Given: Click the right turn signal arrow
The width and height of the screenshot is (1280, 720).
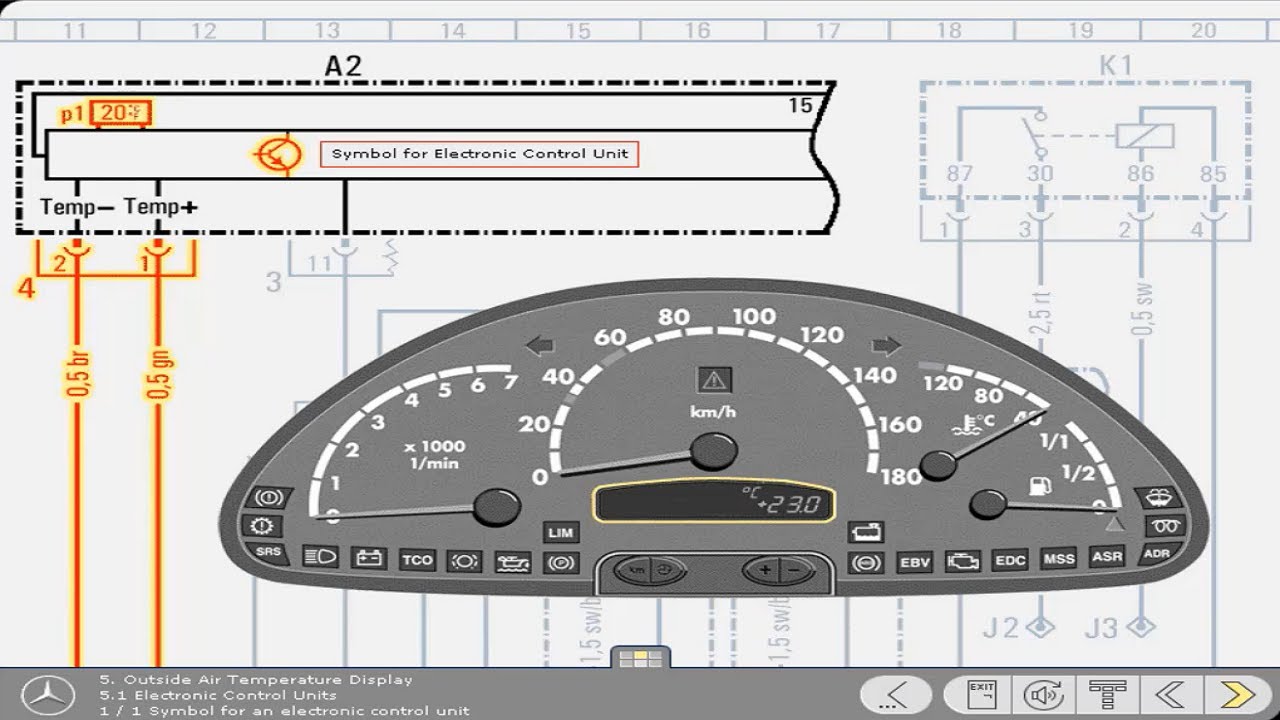Looking at the screenshot, I should 887,347.
